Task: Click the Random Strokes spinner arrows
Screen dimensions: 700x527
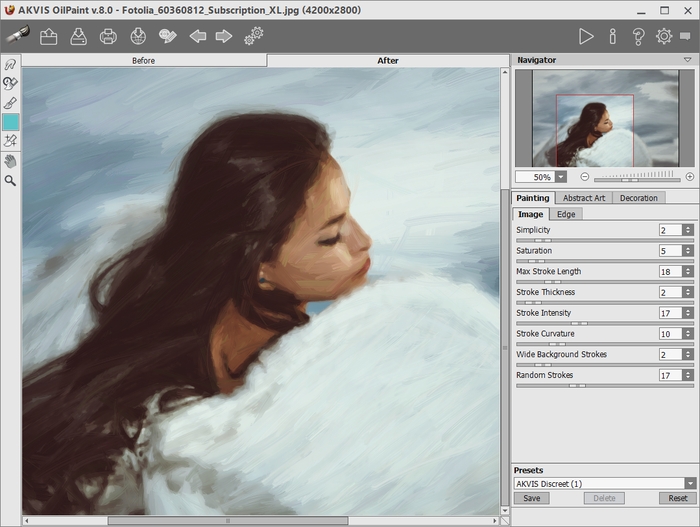Action: point(688,375)
